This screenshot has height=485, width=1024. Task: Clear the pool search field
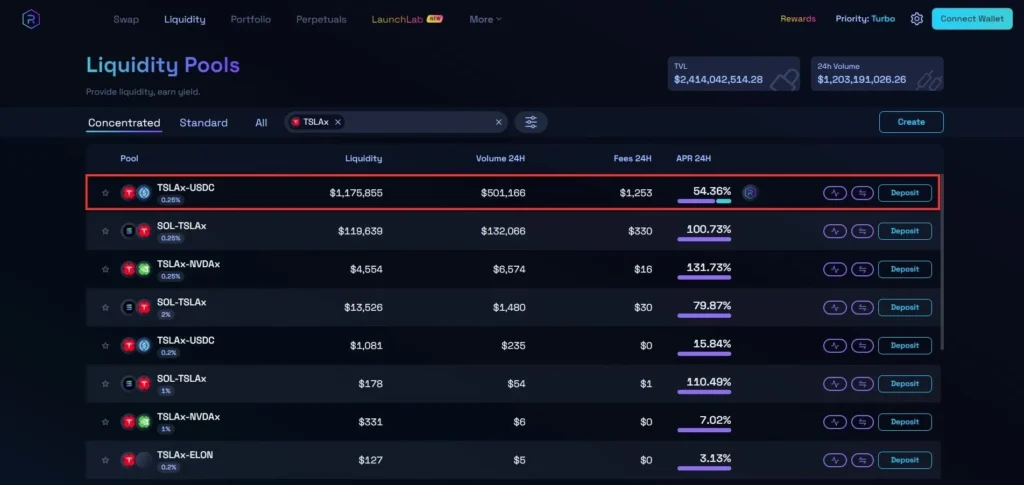[x=498, y=122]
